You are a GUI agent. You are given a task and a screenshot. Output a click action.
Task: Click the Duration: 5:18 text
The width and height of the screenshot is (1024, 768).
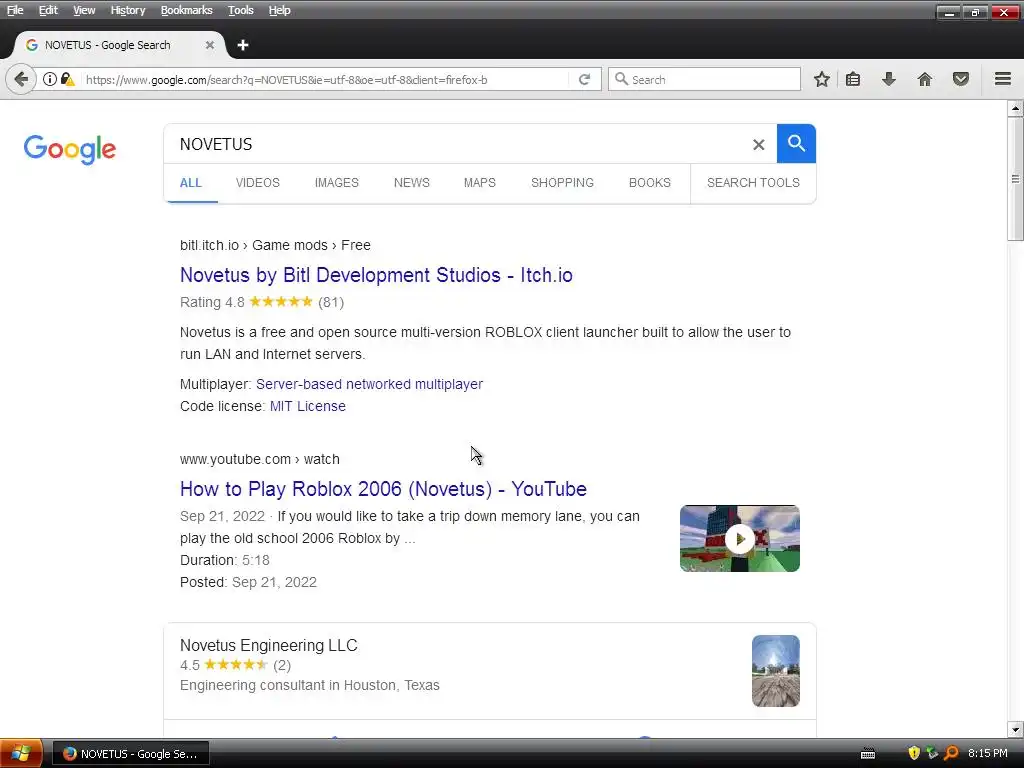(225, 560)
